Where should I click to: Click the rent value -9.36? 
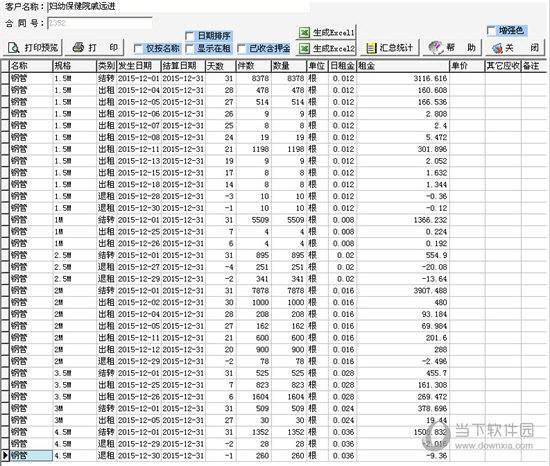(x=437, y=456)
